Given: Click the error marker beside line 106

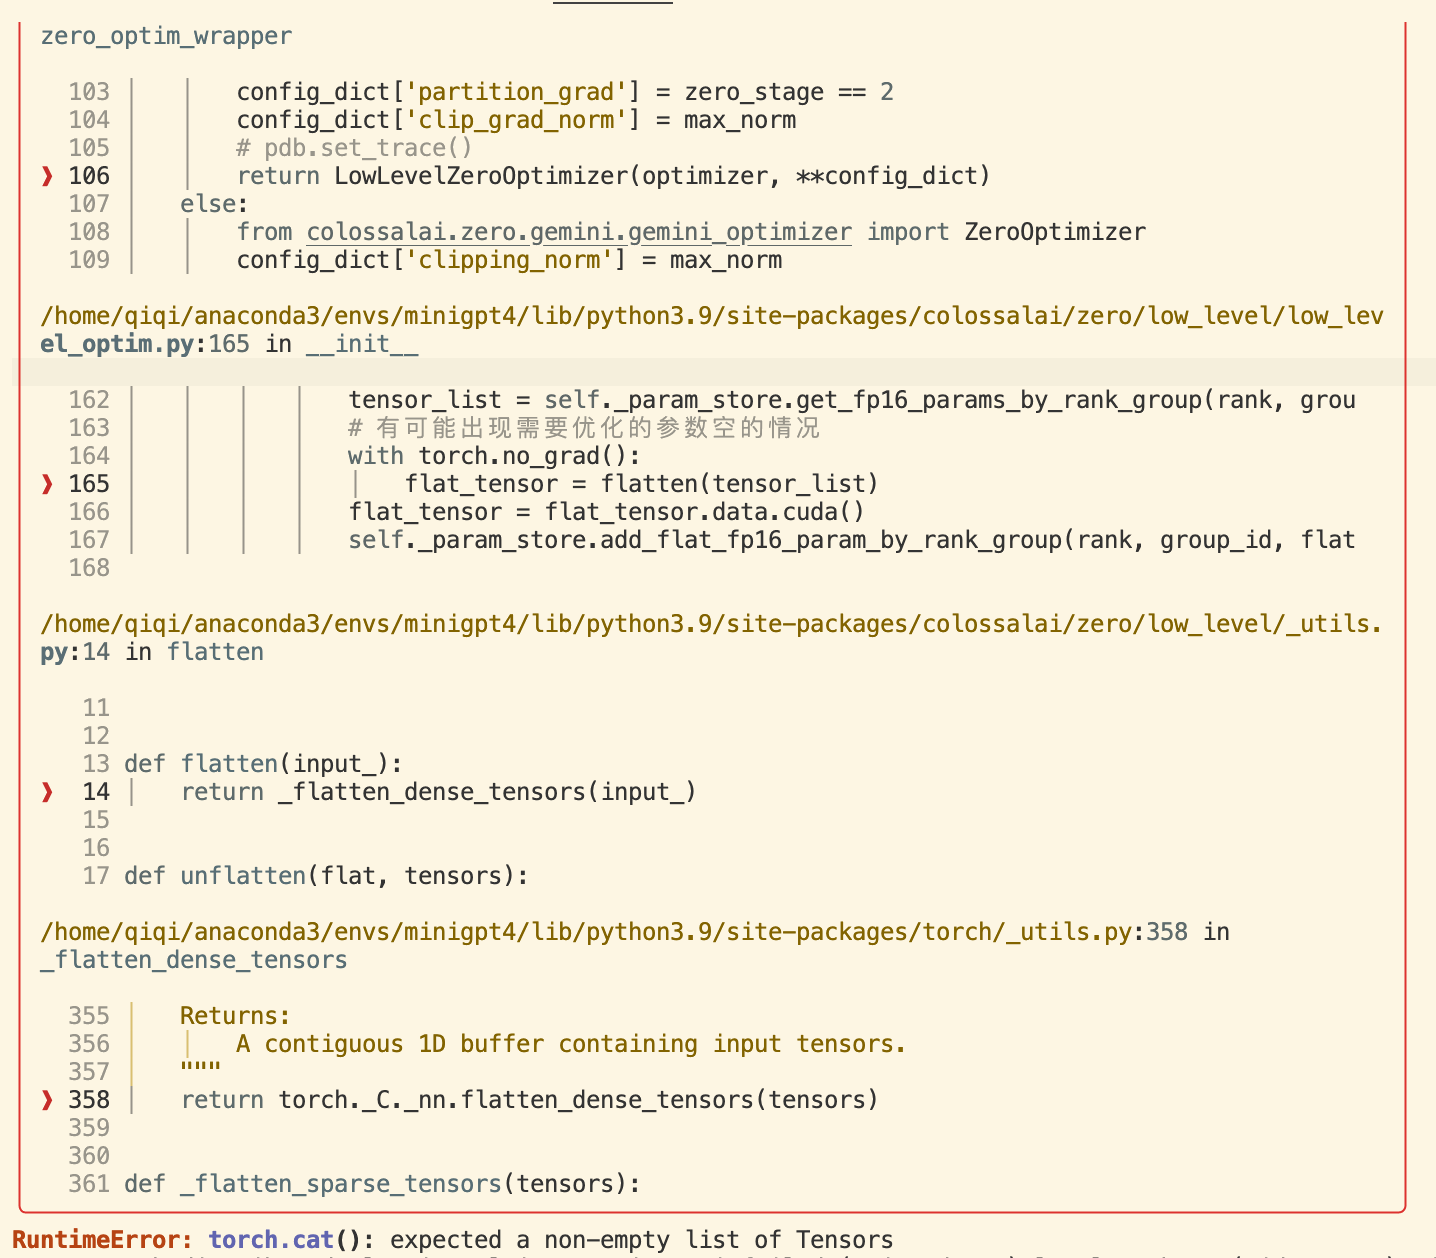Looking at the screenshot, I should point(46,175).
